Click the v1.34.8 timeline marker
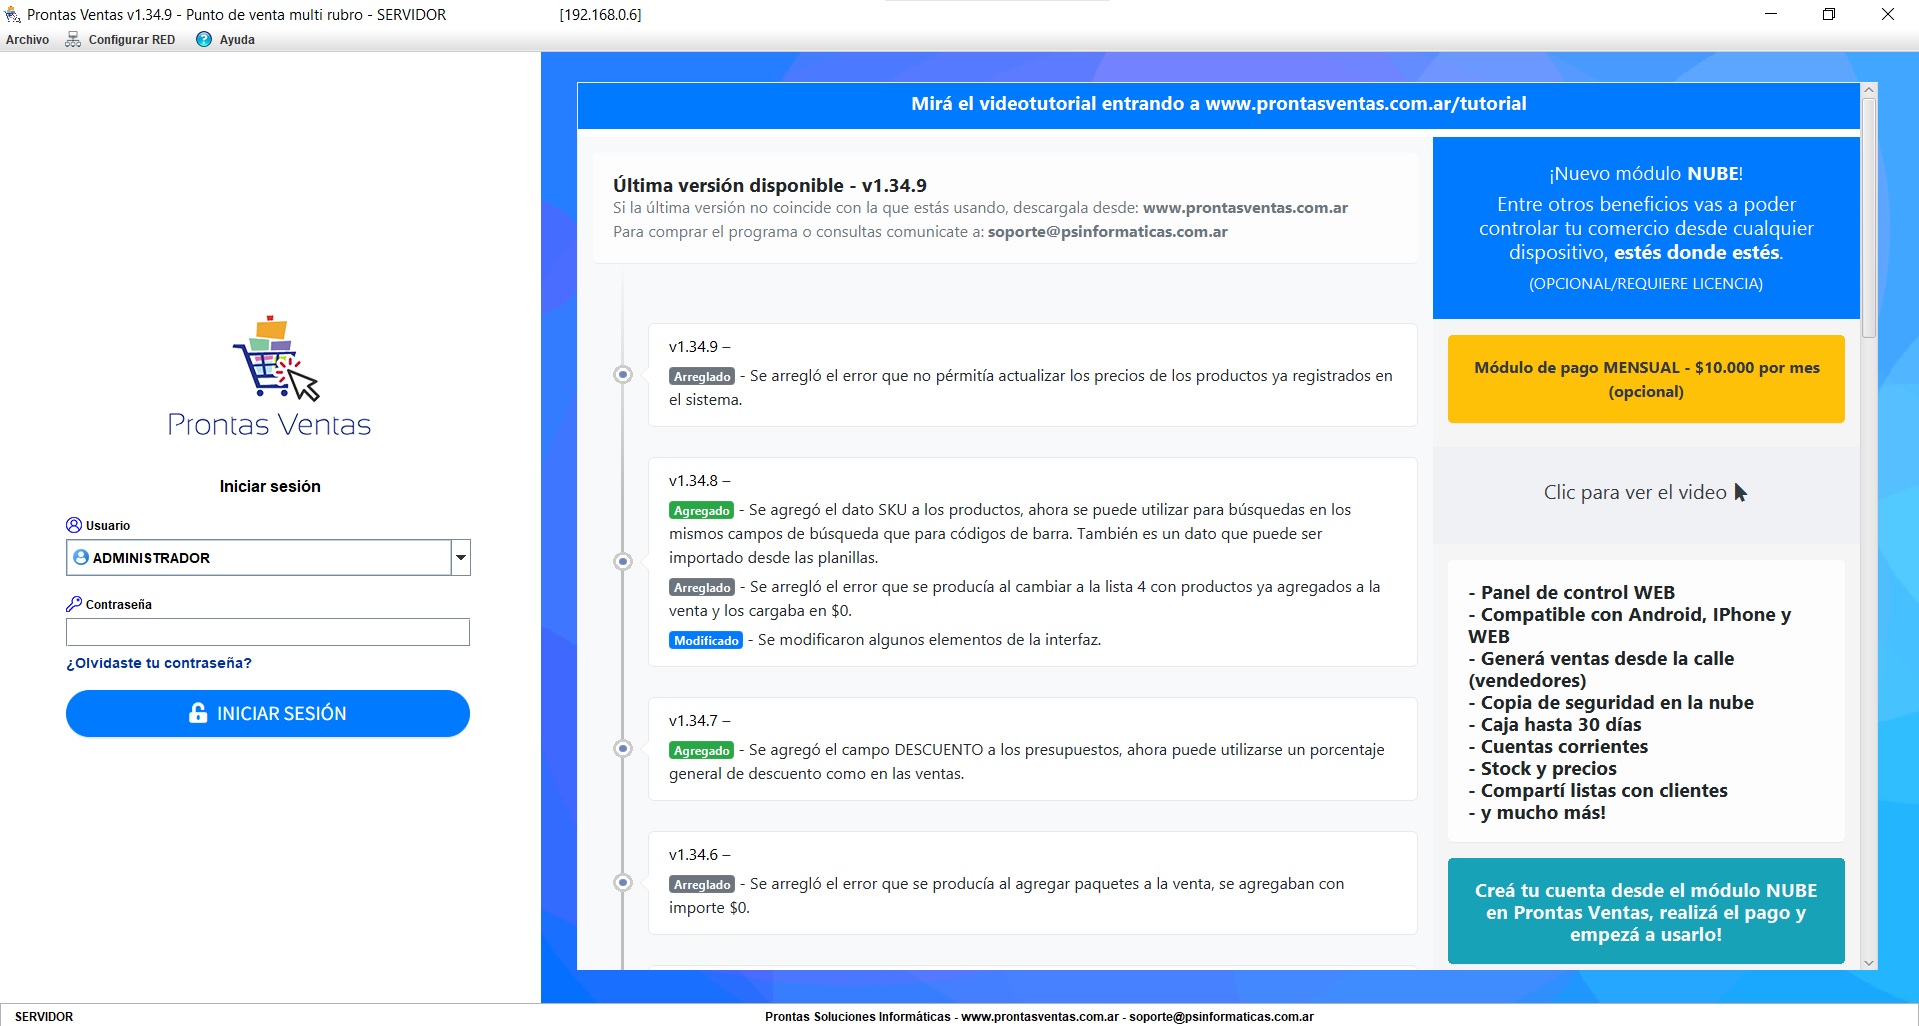Viewport: 1919px width, 1026px height. point(623,561)
